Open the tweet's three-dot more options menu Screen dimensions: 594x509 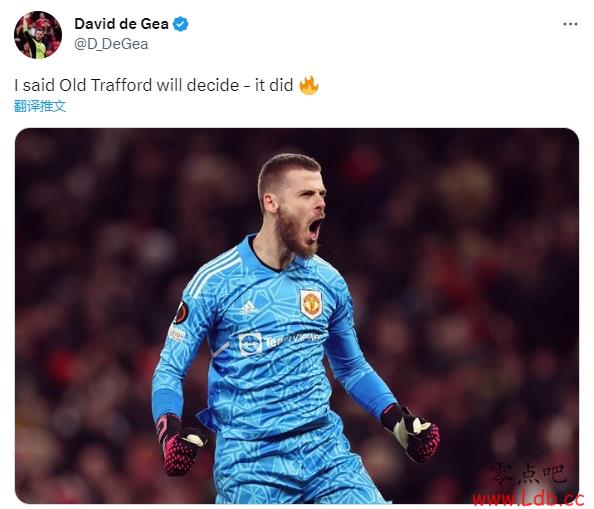[x=570, y=24]
